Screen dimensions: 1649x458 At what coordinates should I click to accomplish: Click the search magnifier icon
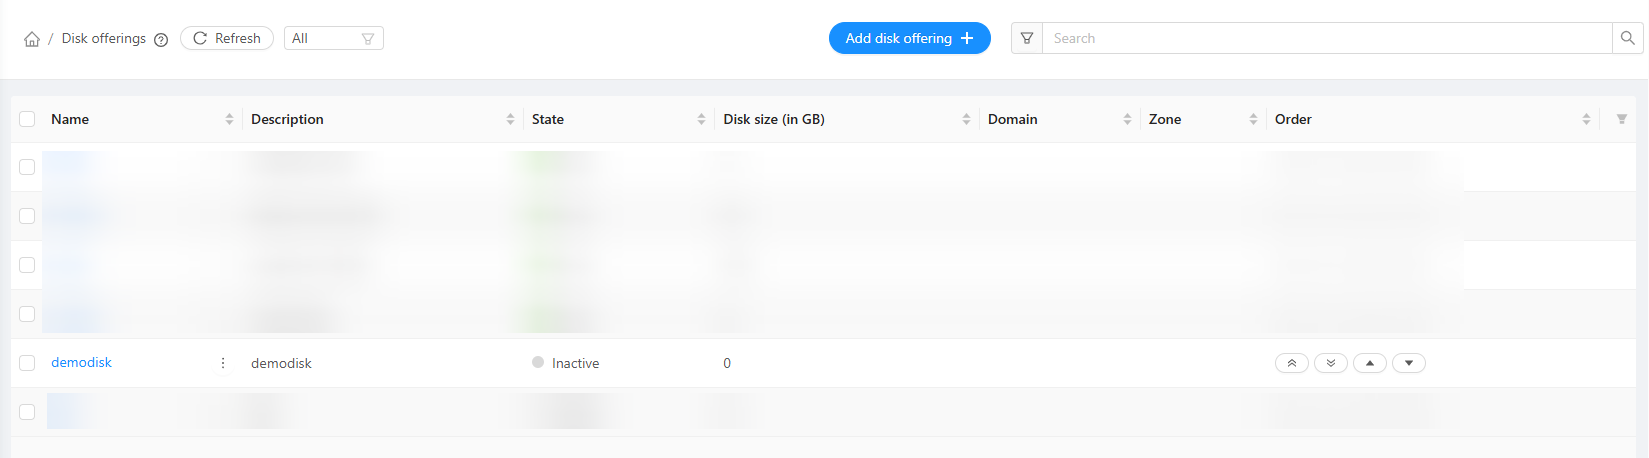(x=1627, y=38)
